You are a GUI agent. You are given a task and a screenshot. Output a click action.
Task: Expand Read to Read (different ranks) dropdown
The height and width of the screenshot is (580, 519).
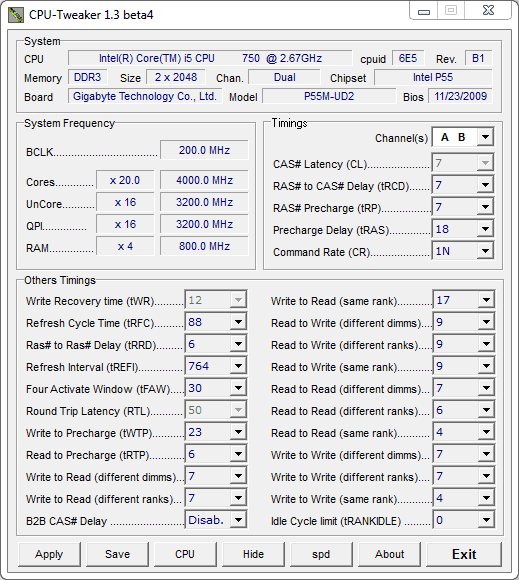click(x=464, y=410)
